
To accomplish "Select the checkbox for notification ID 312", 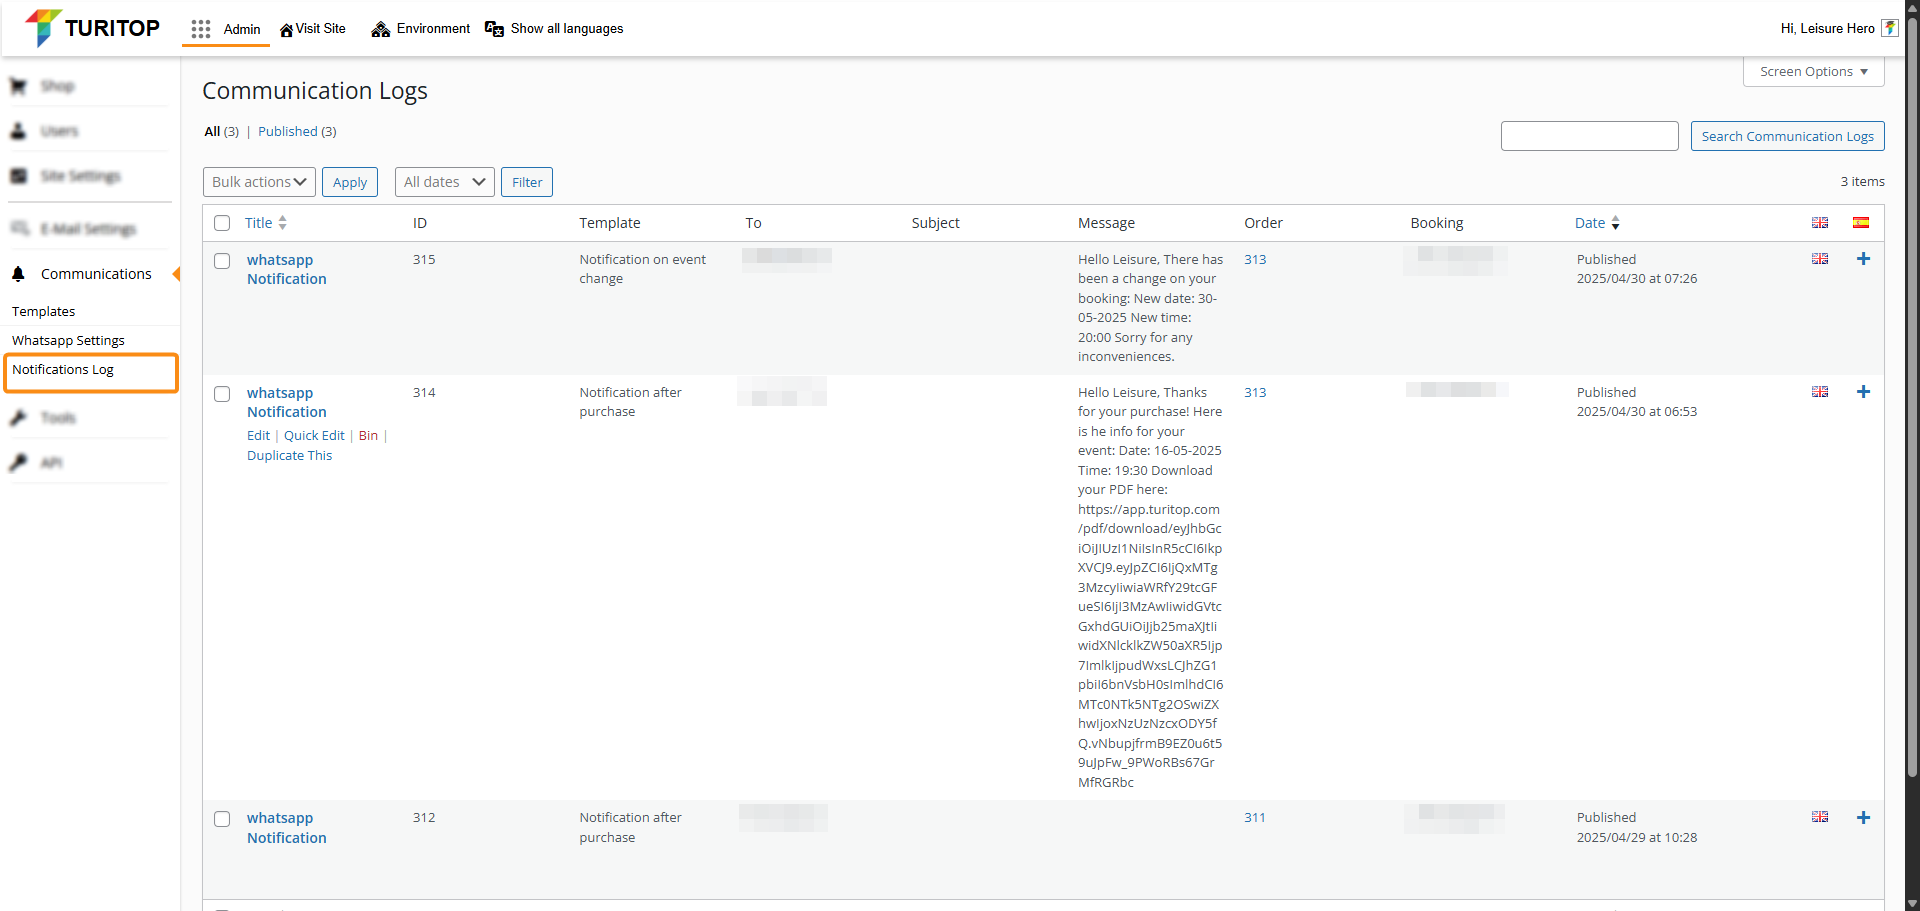I will pos(222,819).
